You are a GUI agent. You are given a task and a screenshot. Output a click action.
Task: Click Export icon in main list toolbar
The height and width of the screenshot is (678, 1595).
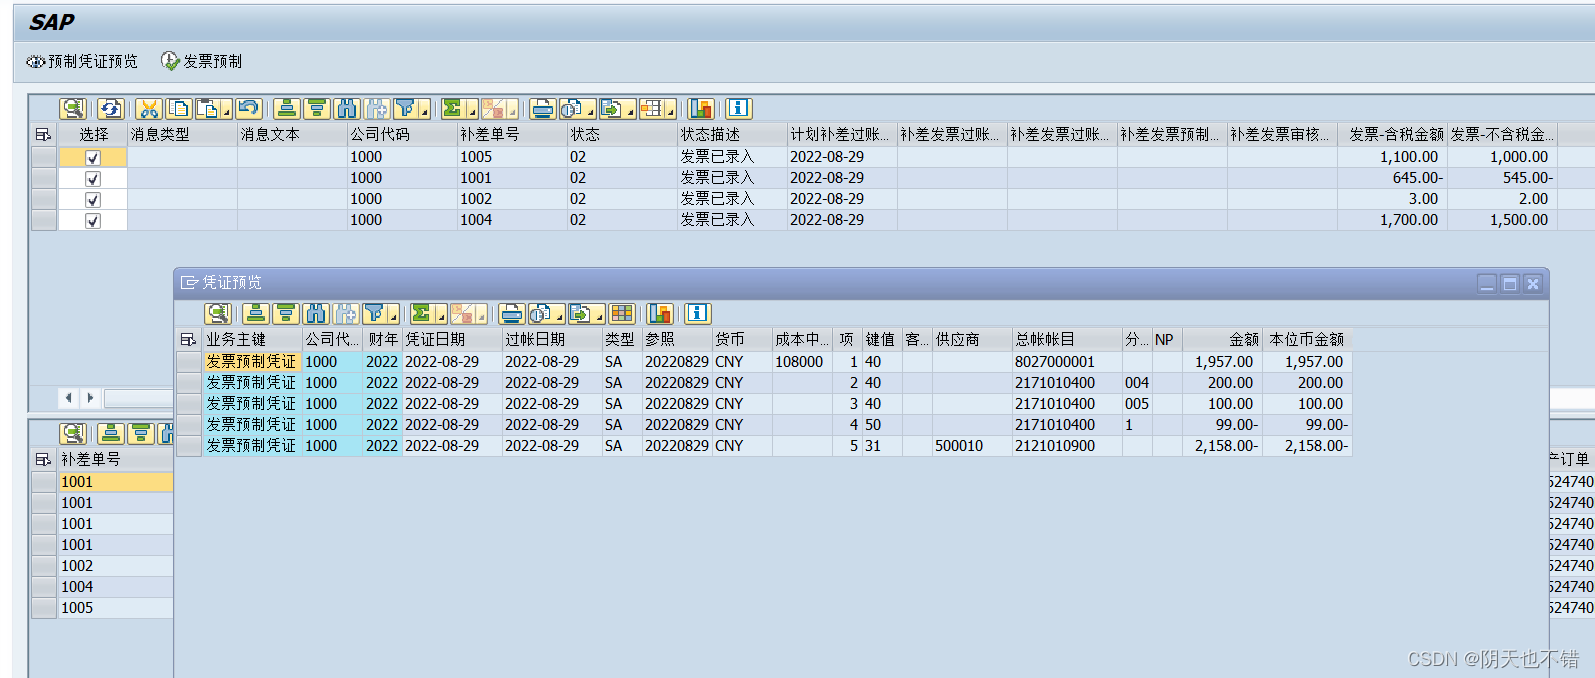611,108
